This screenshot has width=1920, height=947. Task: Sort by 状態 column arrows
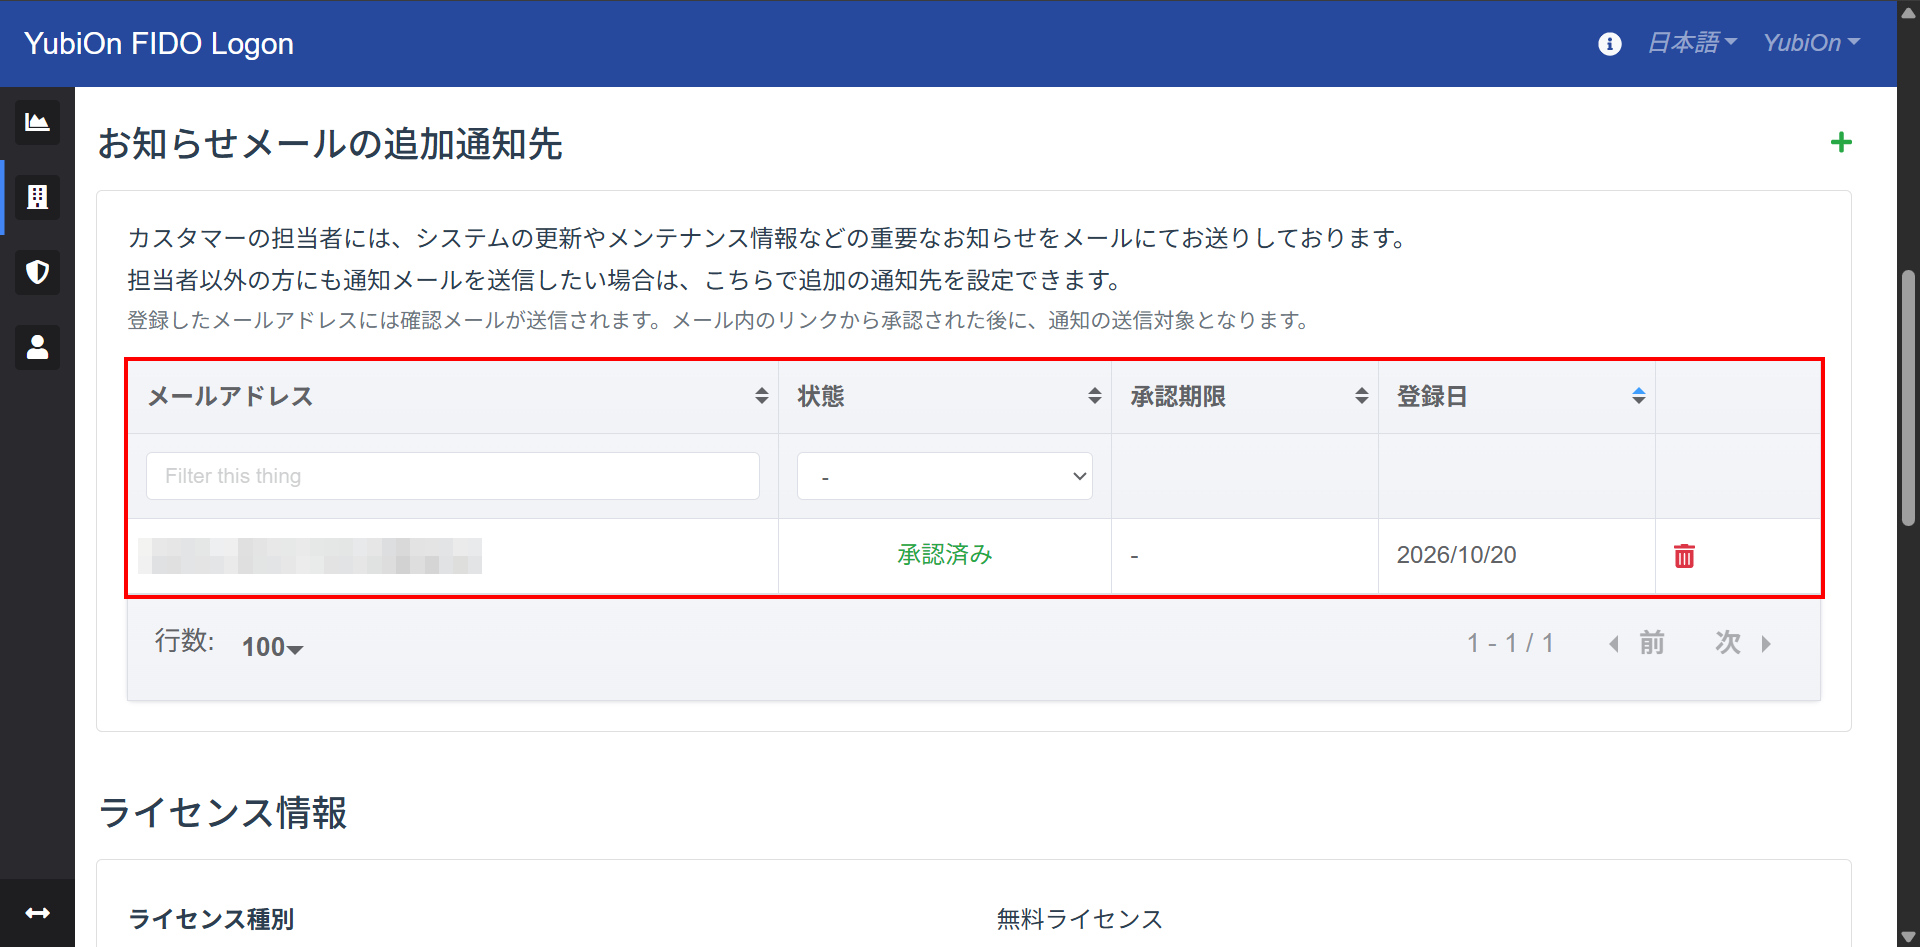[1095, 396]
